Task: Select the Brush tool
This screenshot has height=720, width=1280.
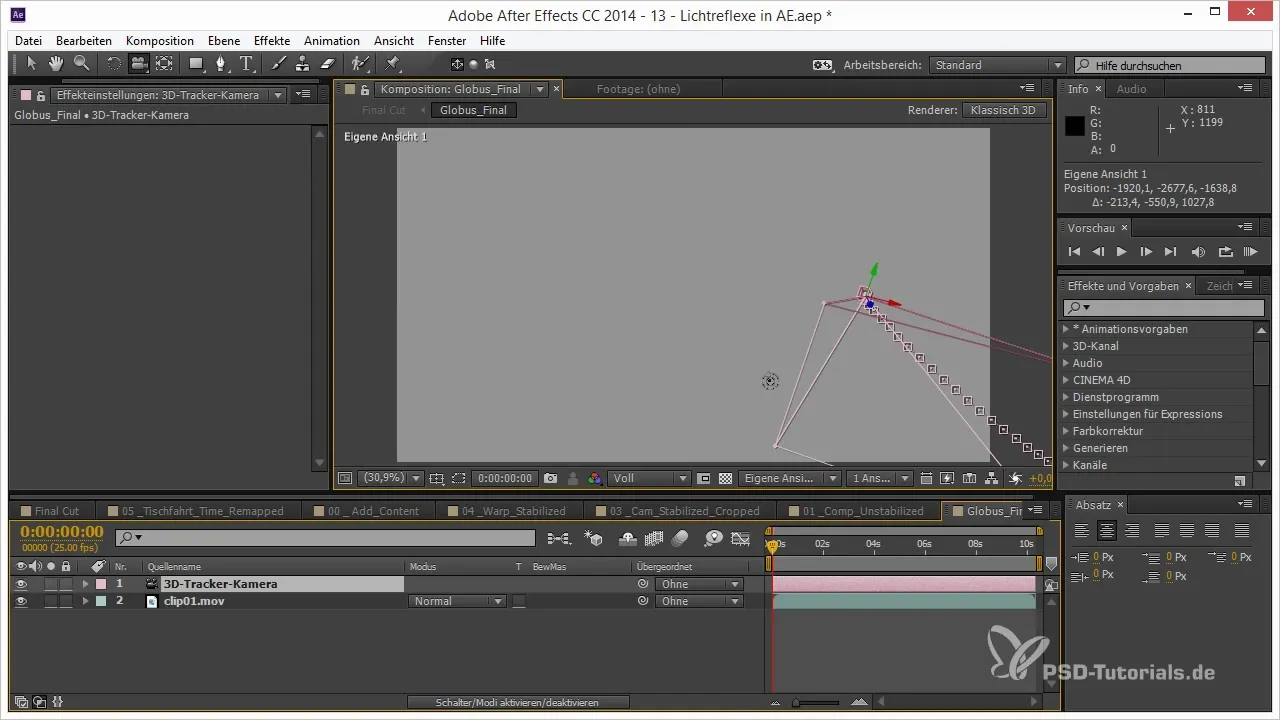Action: point(279,64)
